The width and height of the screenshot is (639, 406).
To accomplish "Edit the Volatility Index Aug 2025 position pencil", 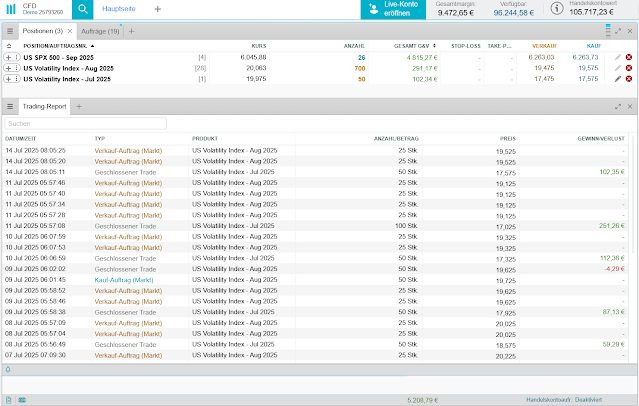I will coord(618,68).
